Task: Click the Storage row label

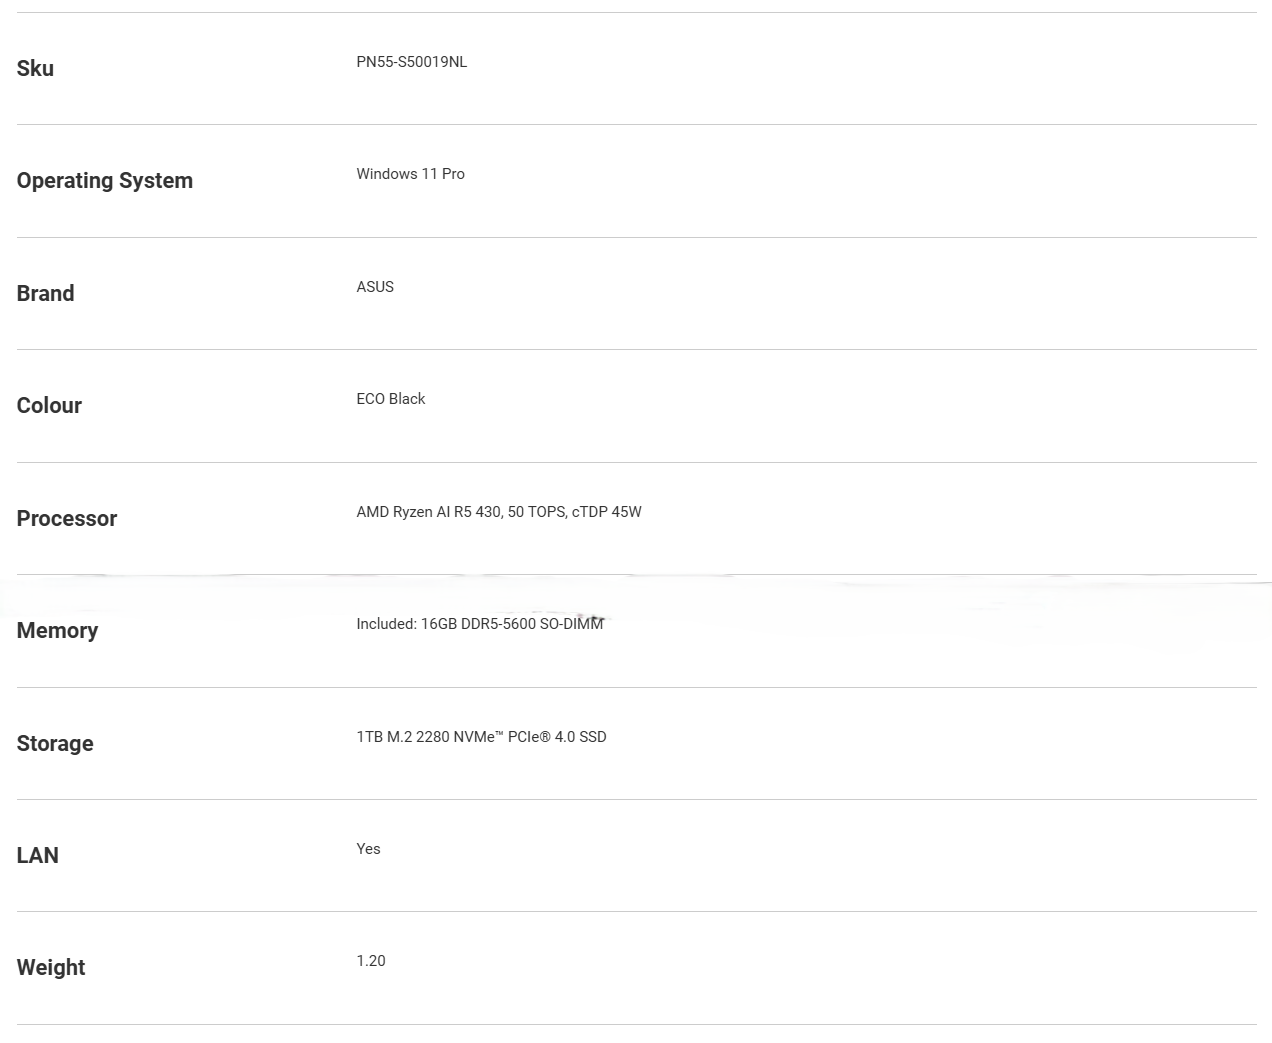Action: [55, 743]
